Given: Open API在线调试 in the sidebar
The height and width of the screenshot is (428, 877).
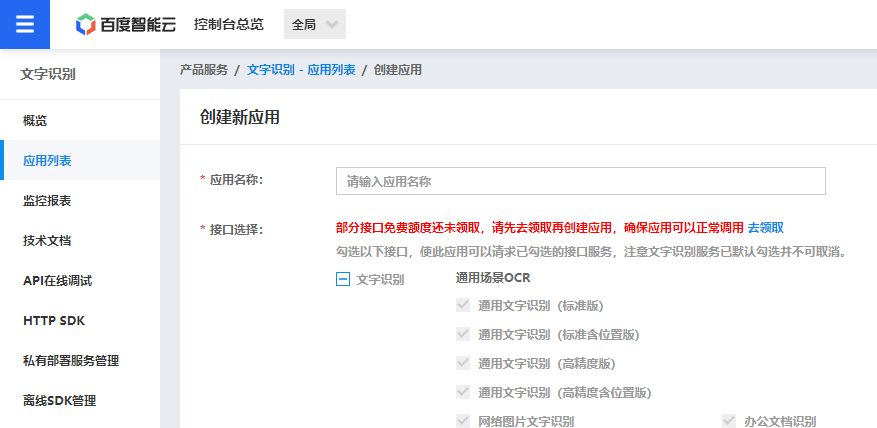Looking at the screenshot, I should coord(80,281).
